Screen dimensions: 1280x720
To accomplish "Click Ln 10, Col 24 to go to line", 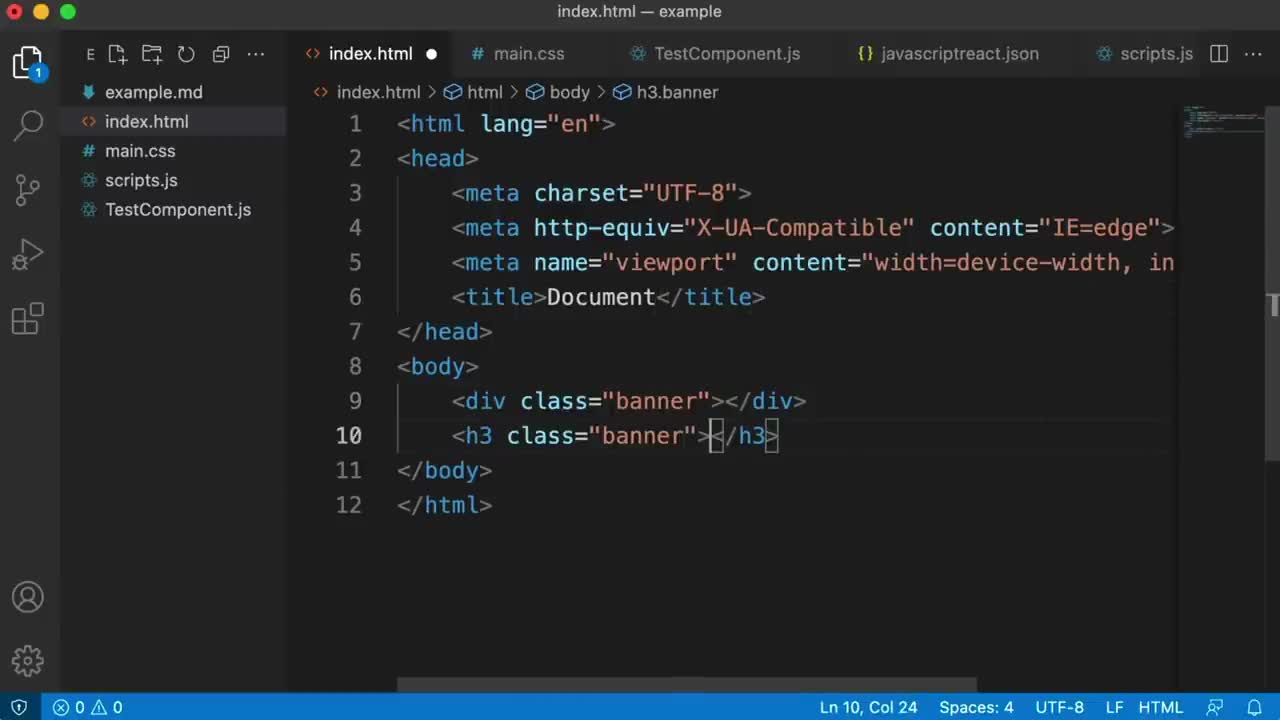I will pyautogui.click(x=868, y=707).
